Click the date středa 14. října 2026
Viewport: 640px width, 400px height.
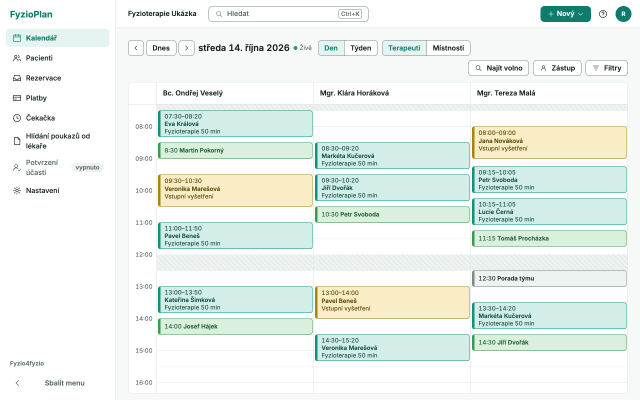244,48
